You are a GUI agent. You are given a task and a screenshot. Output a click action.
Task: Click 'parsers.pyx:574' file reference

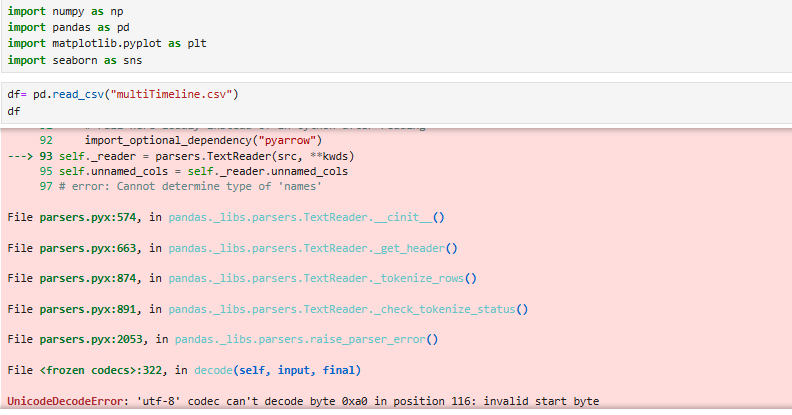pos(88,218)
